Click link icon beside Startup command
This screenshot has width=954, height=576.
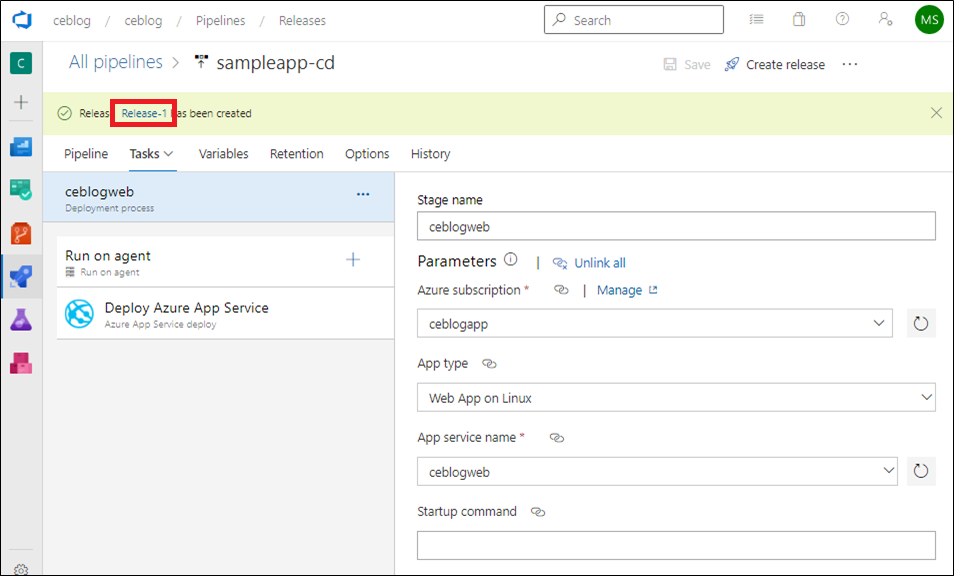[x=538, y=512]
